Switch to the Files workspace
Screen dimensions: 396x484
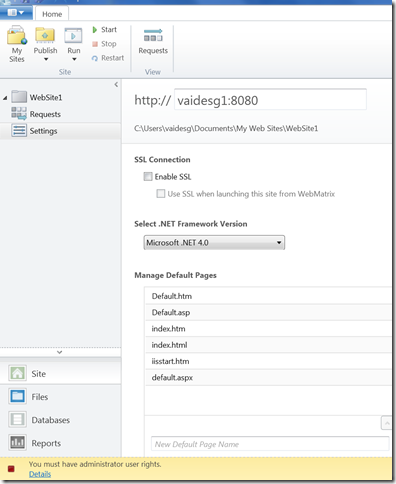pos(60,397)
